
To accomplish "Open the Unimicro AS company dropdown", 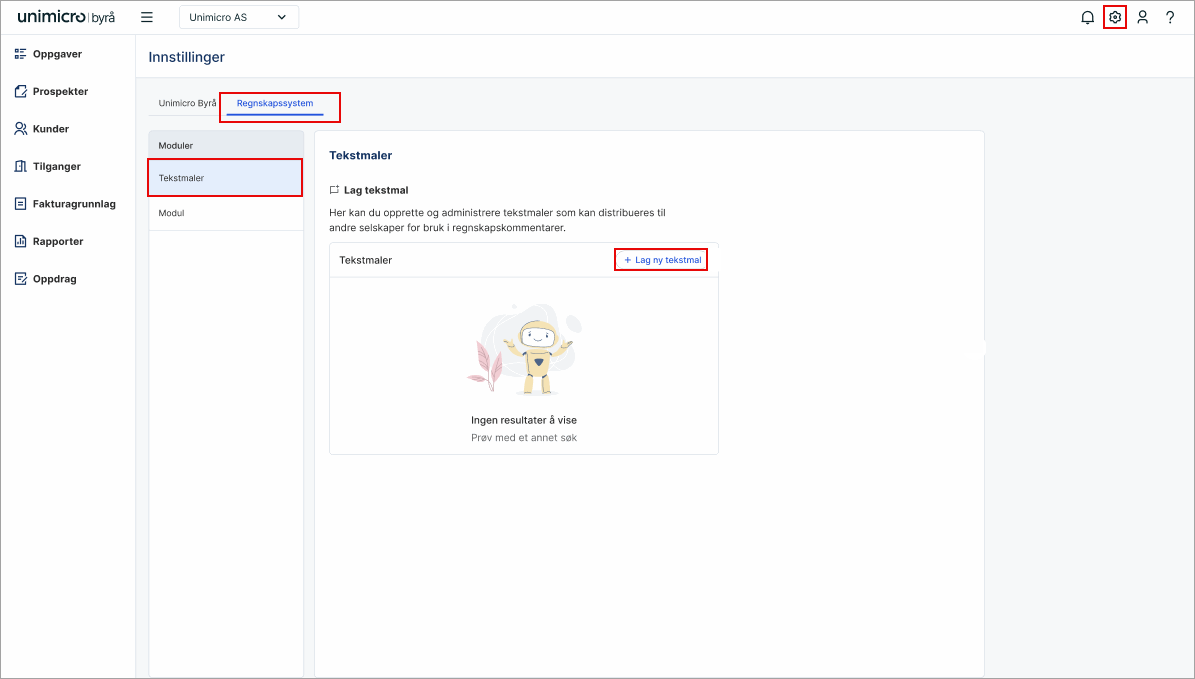I will pyautogui.click(x=239, y=17).
